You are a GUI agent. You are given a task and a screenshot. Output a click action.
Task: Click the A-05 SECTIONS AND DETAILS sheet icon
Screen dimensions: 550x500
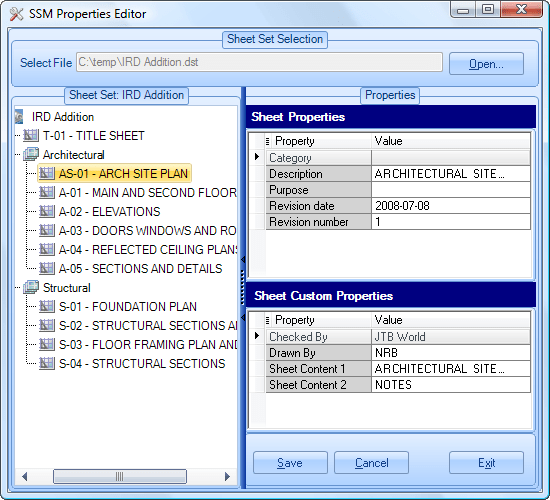(x=47, y=268)
